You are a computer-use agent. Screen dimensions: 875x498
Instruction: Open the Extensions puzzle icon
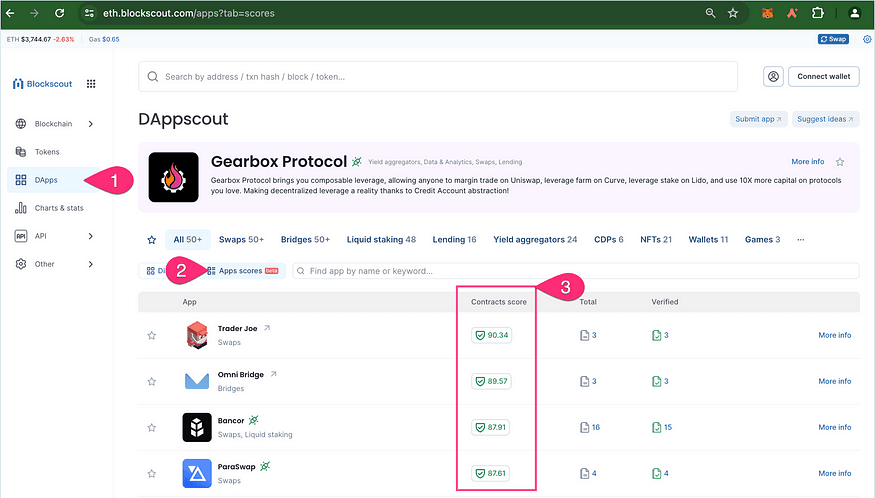[818, 13]
